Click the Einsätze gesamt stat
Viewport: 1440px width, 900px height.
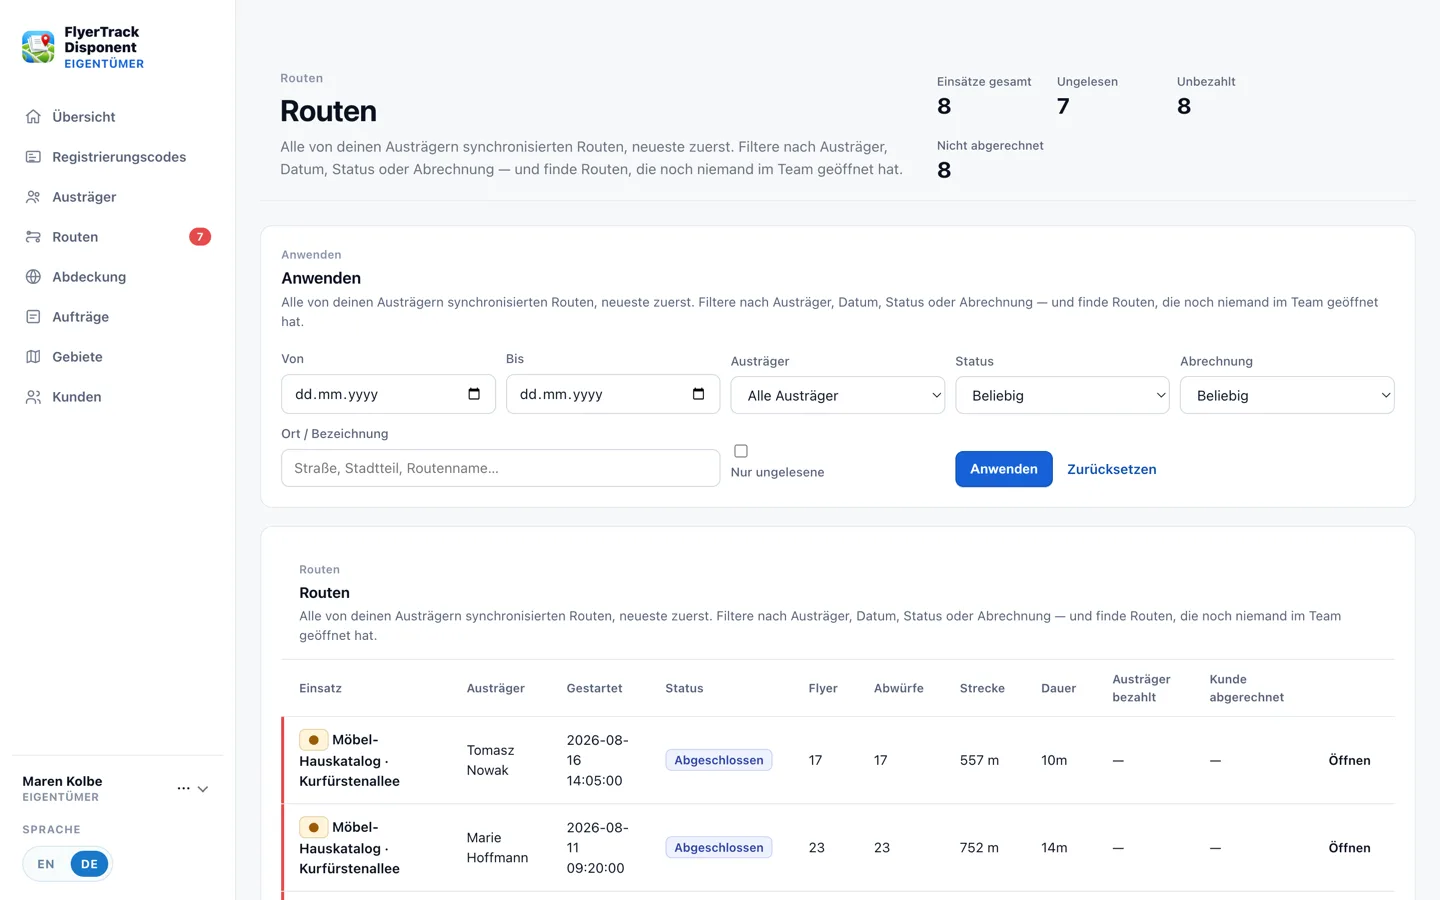(984, 96)
